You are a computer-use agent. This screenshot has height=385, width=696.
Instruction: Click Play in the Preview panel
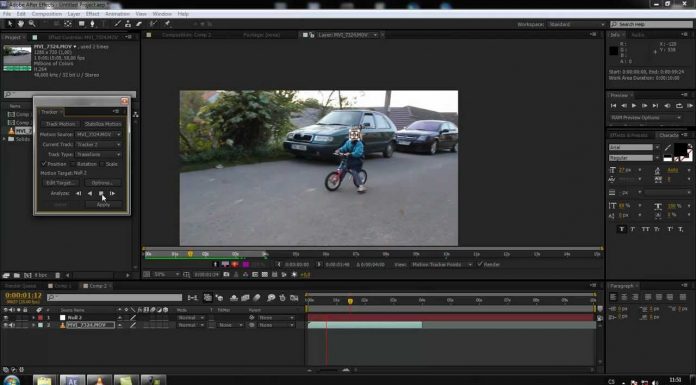click(634, 106)
